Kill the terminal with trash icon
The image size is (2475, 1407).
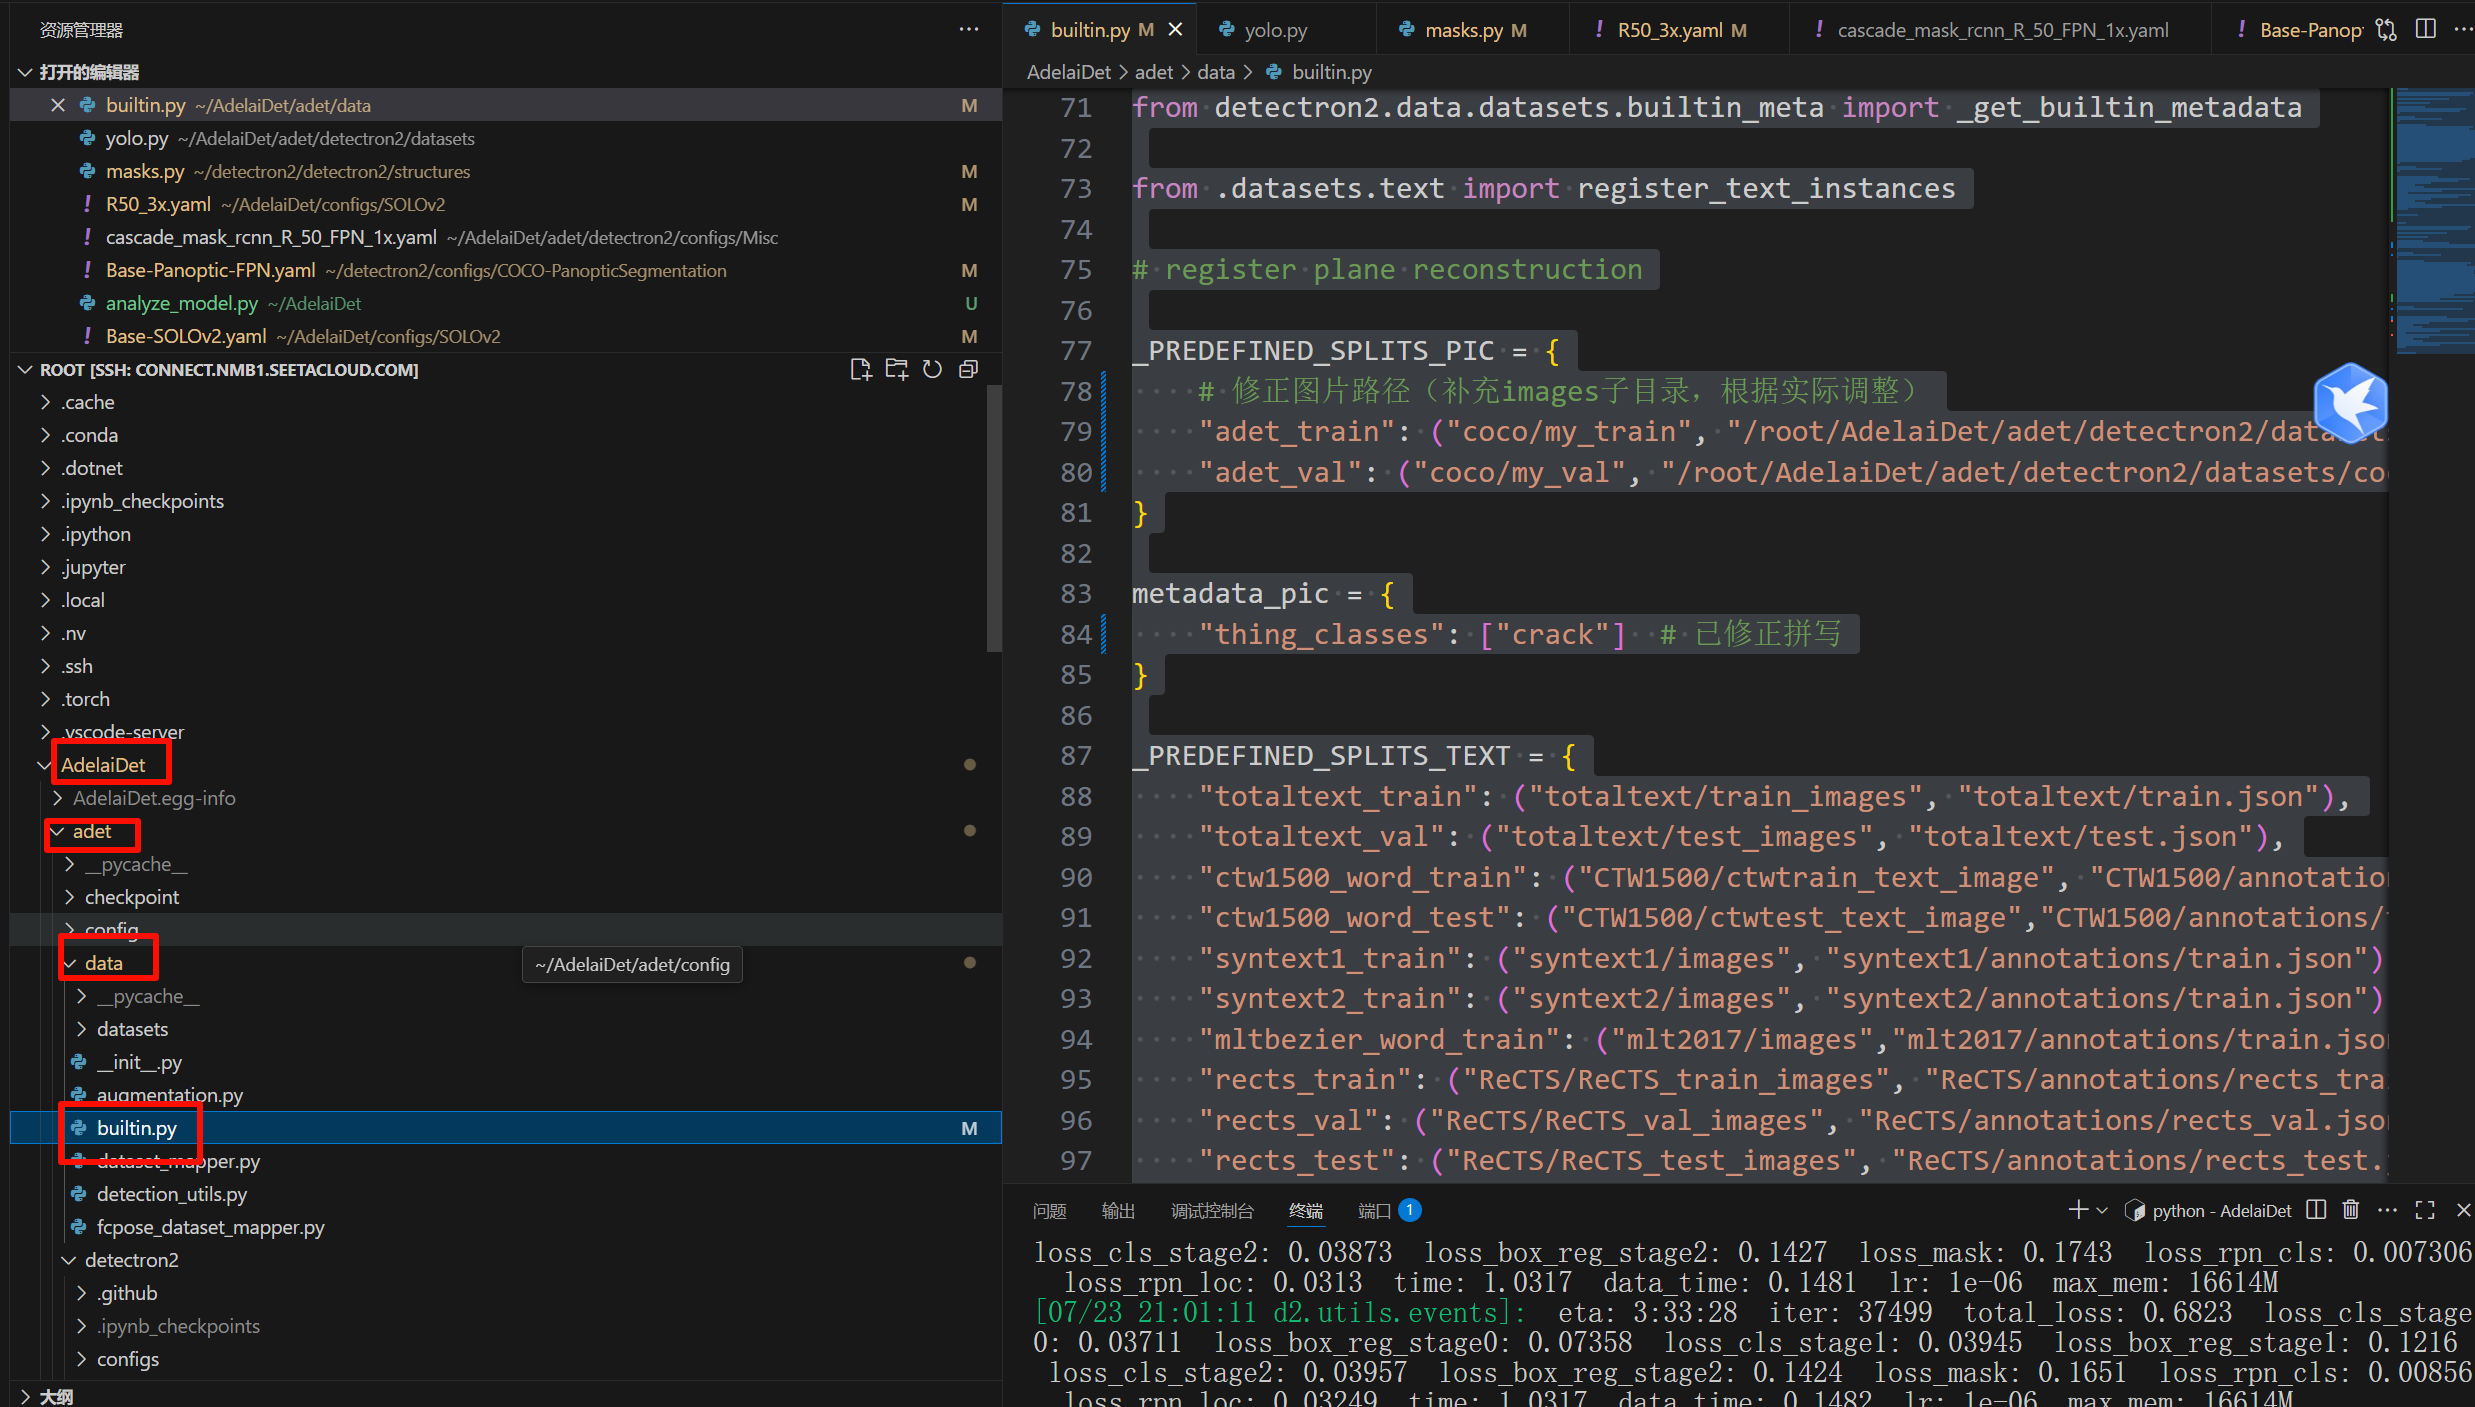[2351, 1211]
